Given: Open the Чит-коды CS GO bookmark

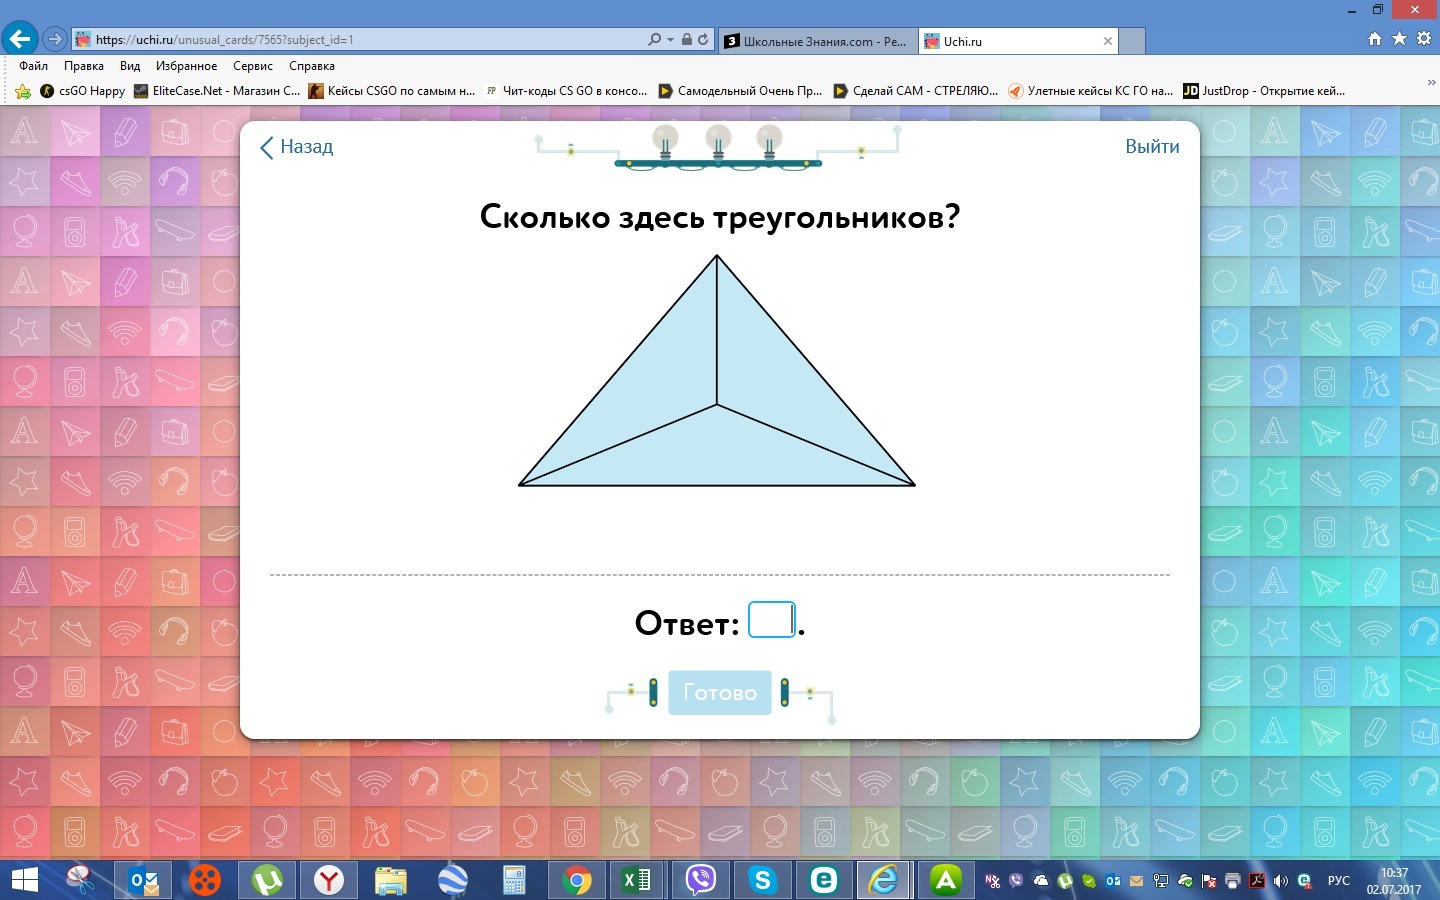Looking at the screenshot, I should (x=566, y=91).
